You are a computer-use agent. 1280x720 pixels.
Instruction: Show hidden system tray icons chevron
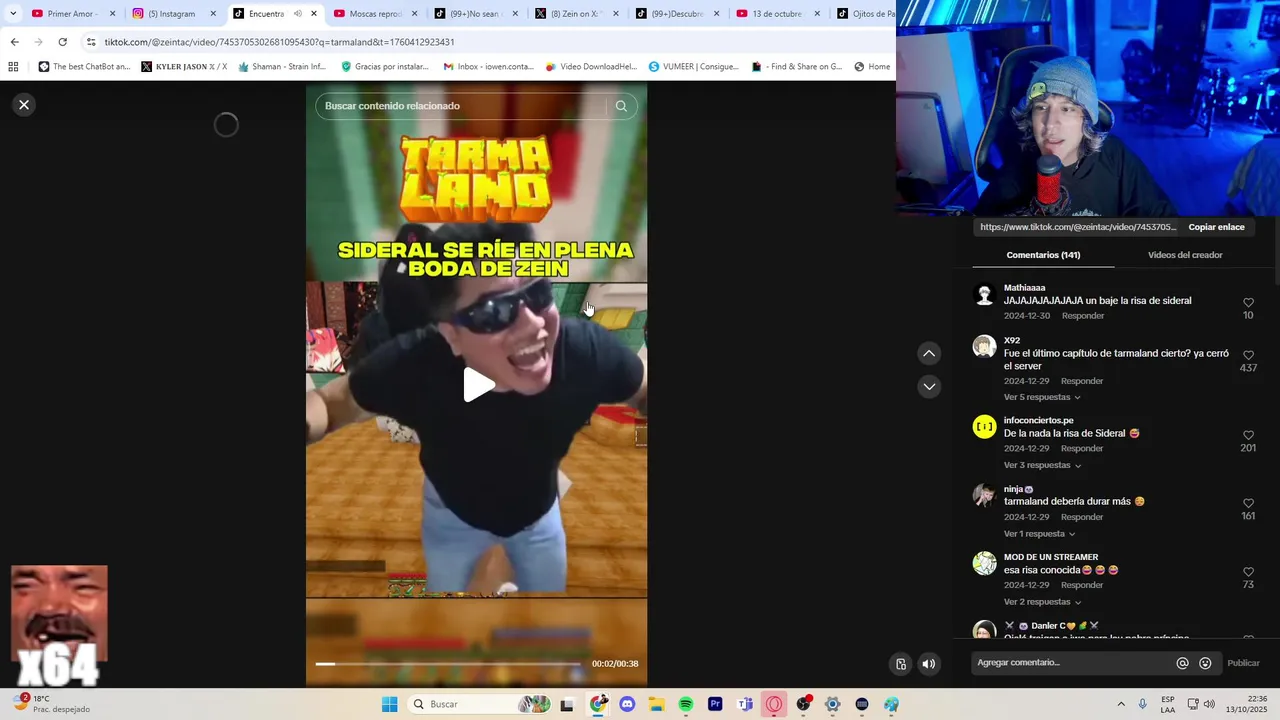(x=1121, y=704)
